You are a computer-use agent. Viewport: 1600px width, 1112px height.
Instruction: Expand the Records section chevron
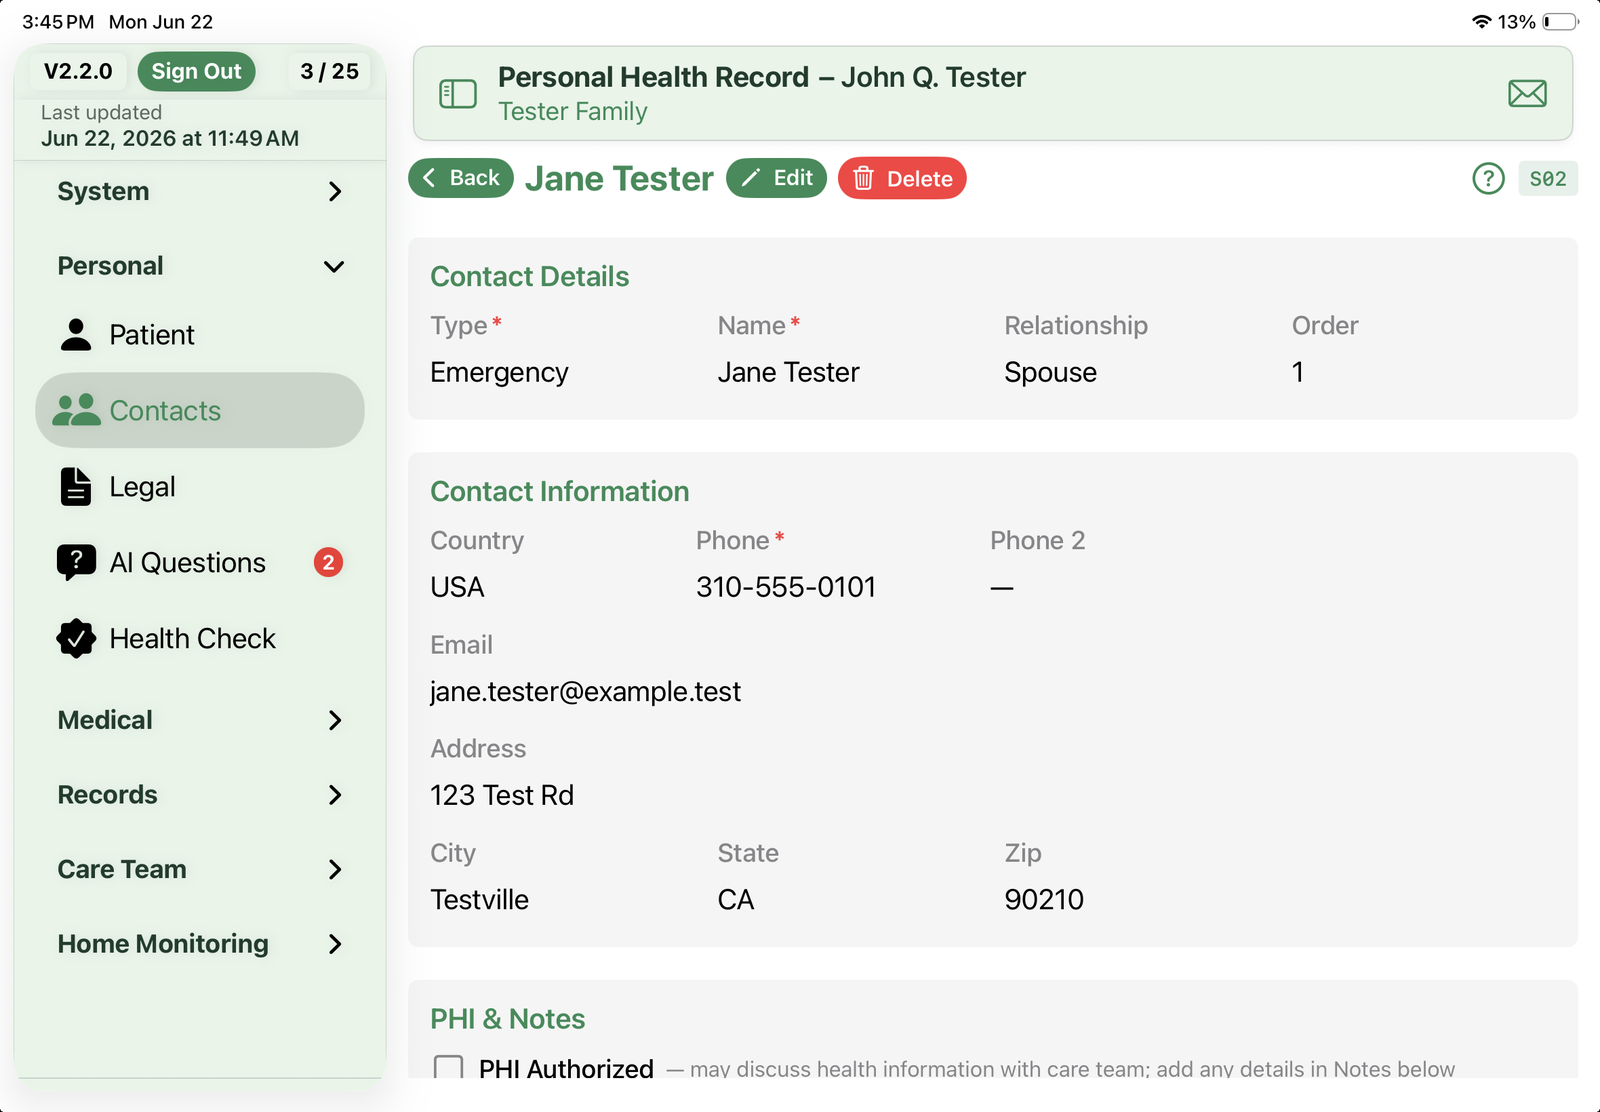(335, 795)
